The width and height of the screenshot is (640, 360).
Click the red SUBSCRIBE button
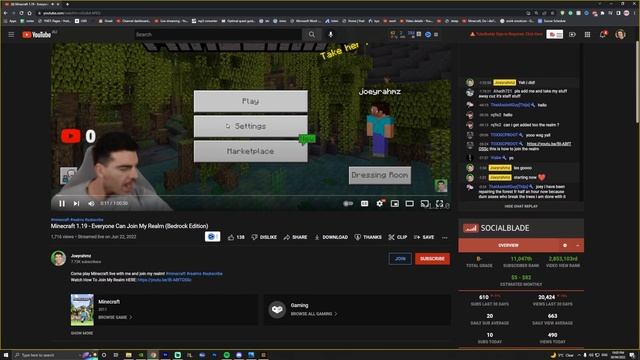(x=432, y=259)
